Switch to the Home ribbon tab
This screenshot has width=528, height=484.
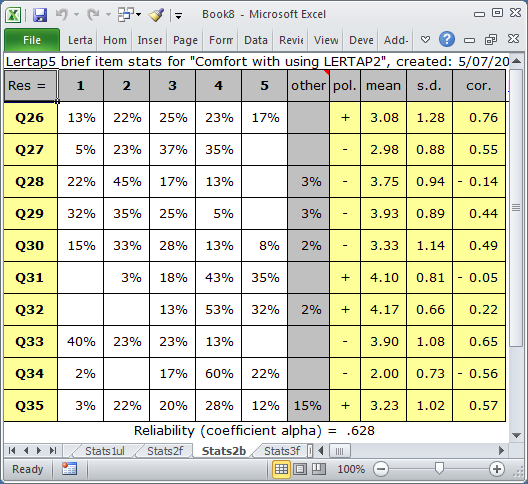114,40
